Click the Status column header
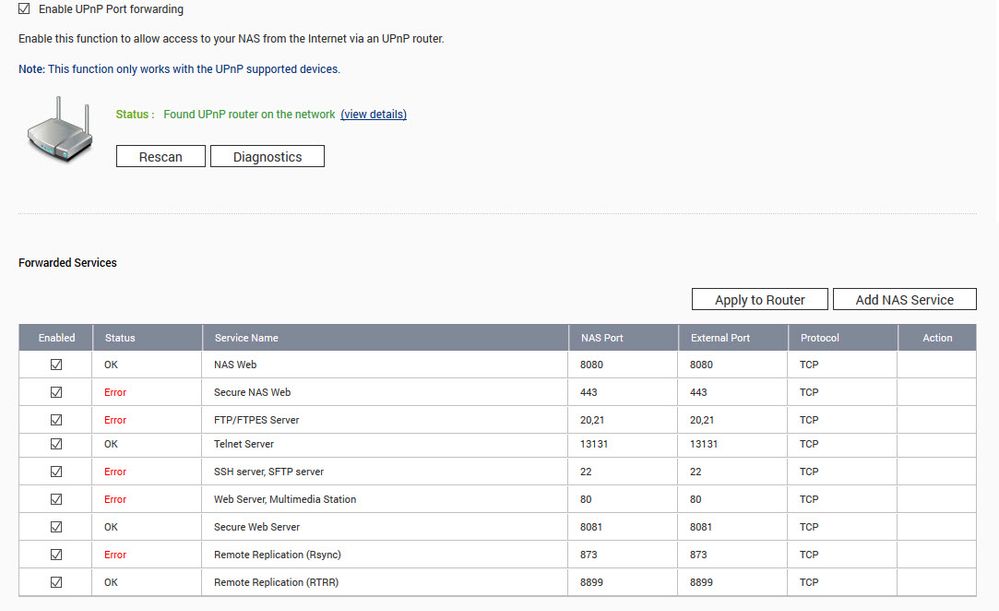 pyautogui.click(x=119, y=338)
